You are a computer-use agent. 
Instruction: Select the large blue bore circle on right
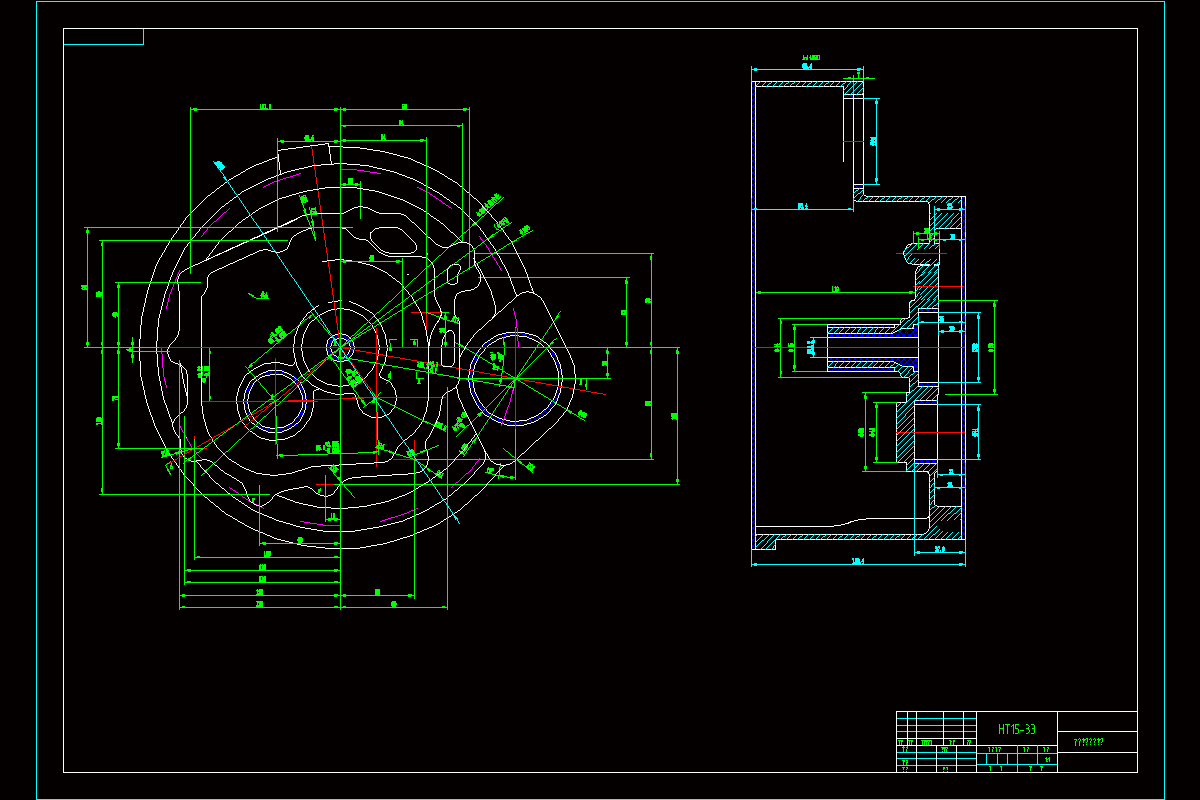tap(514, 380)
